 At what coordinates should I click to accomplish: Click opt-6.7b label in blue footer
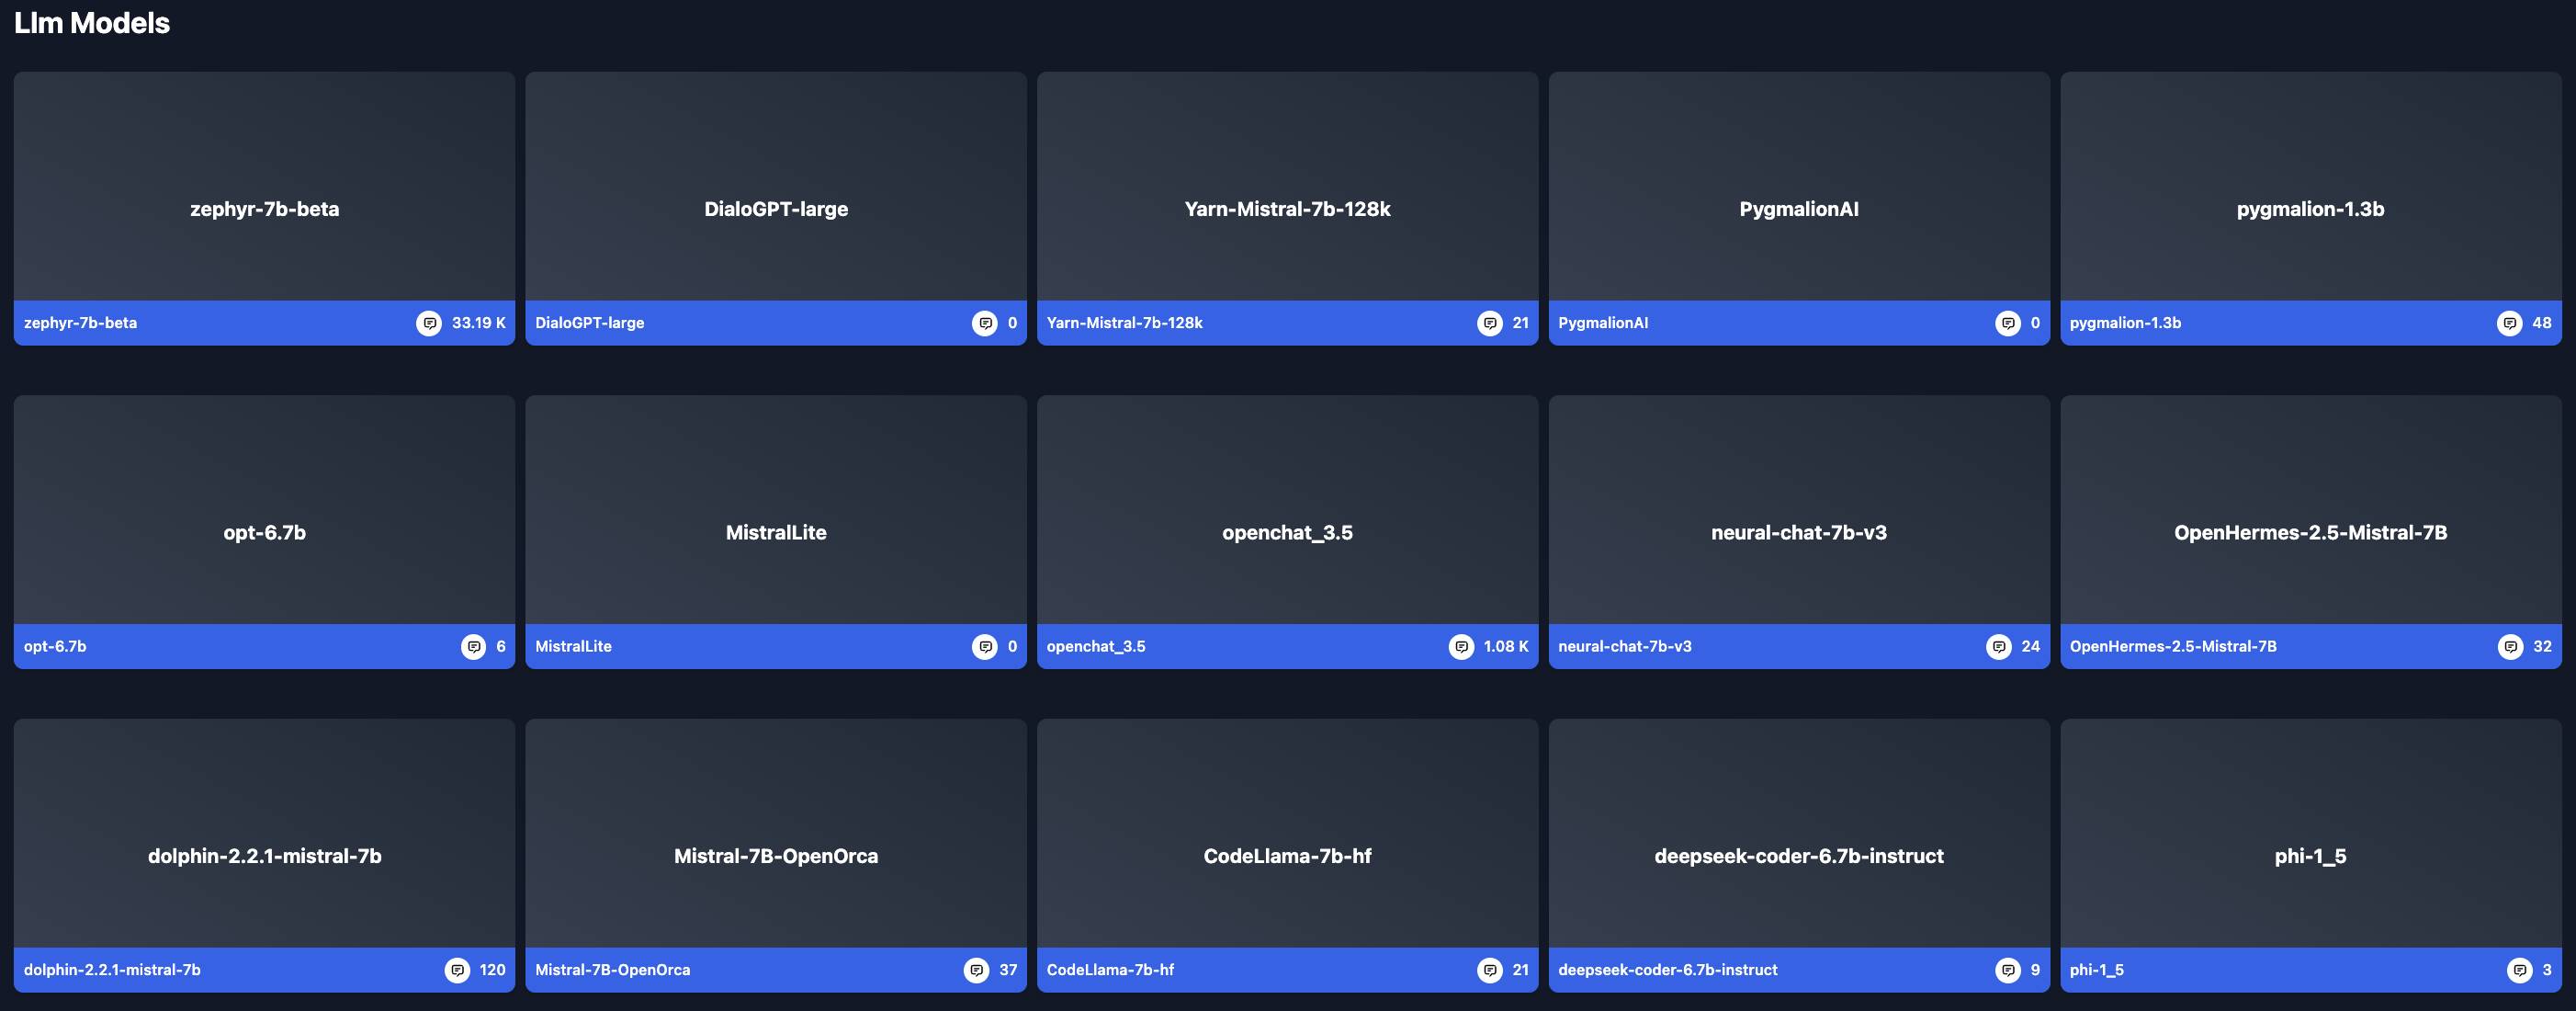[55, 647]
